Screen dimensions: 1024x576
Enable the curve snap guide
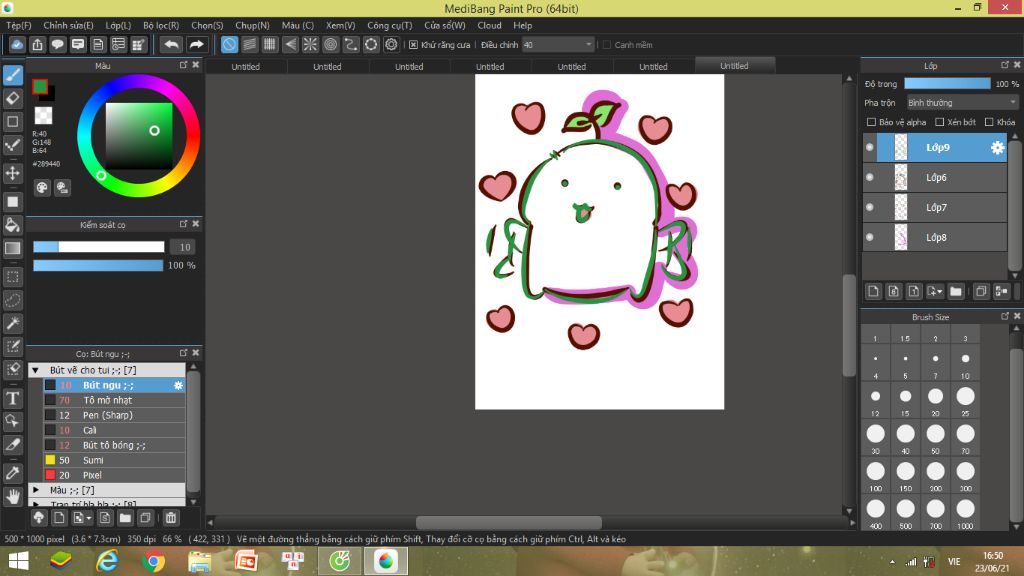(x=351, y=44)
